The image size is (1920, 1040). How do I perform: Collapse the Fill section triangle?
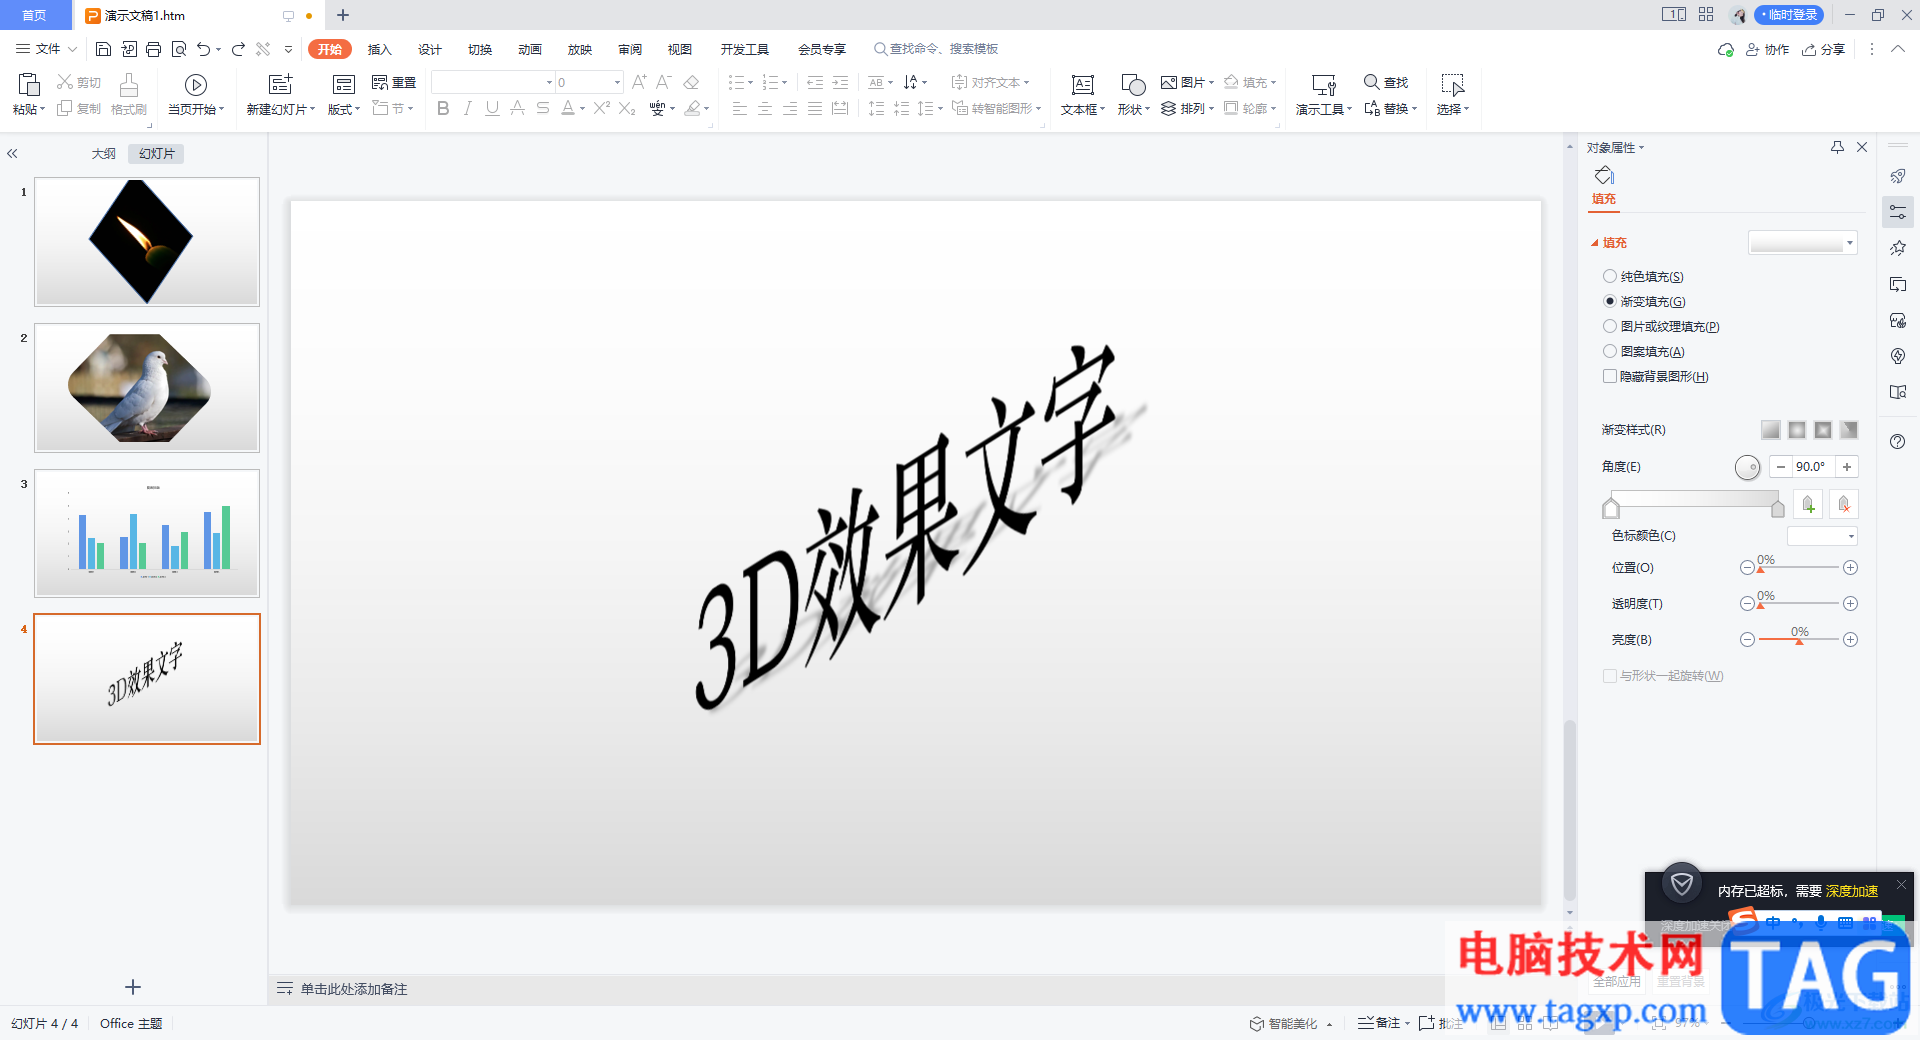pyautogui.click(x=1595, y=243)
